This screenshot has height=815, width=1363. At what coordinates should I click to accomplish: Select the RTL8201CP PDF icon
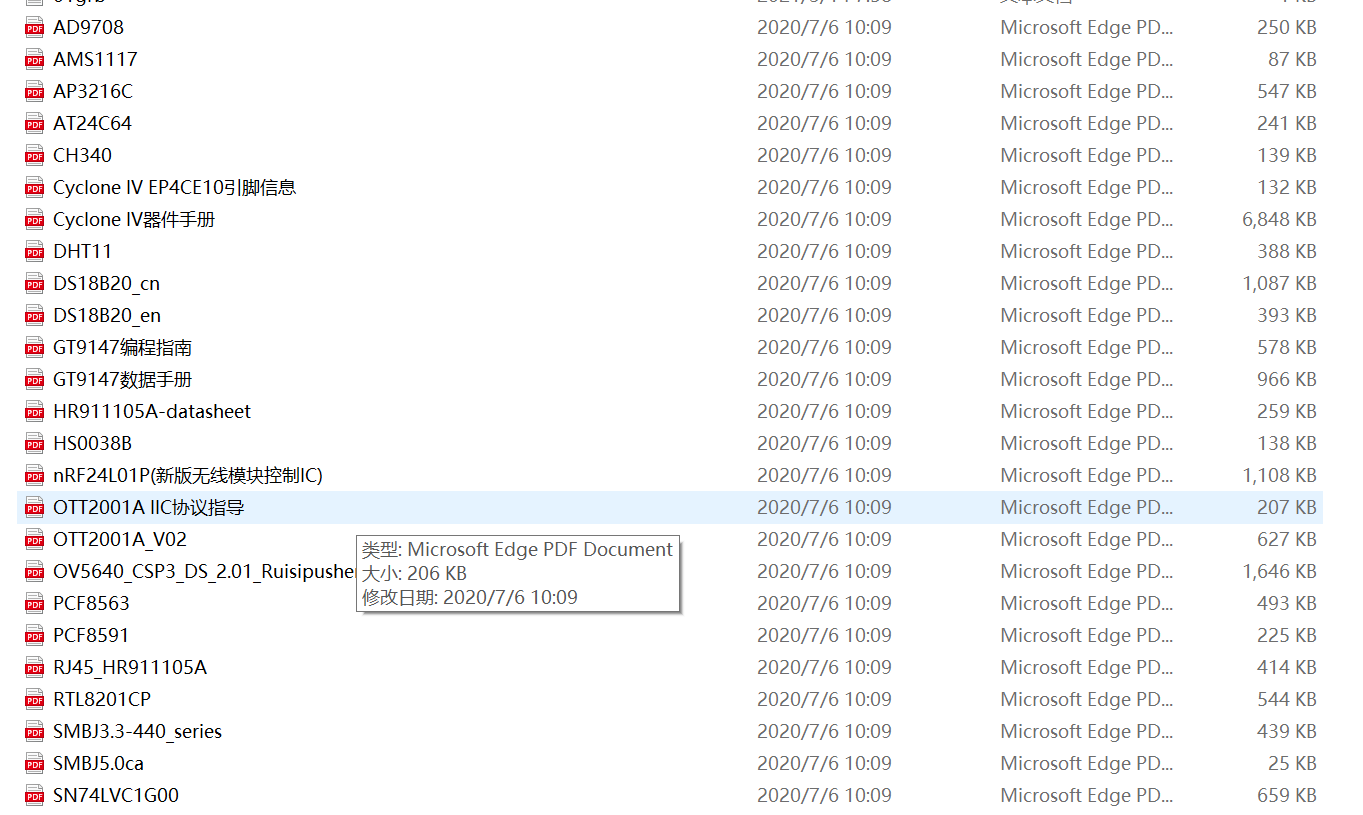click(x=35, y=700)
